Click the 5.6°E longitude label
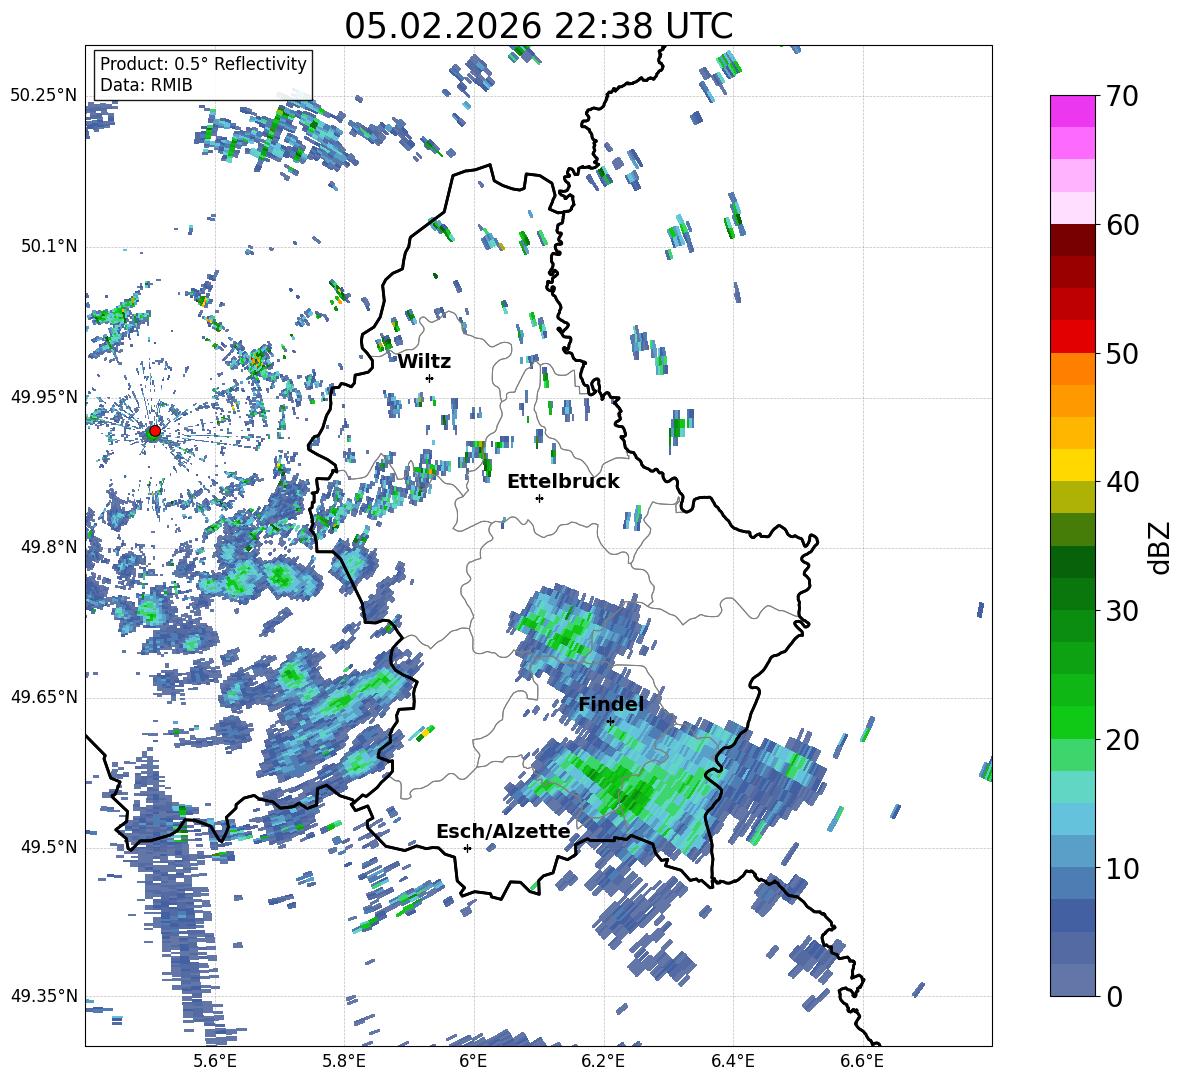The height and width of the screenshot is (1081, 1184). (x=215, y=1062)
